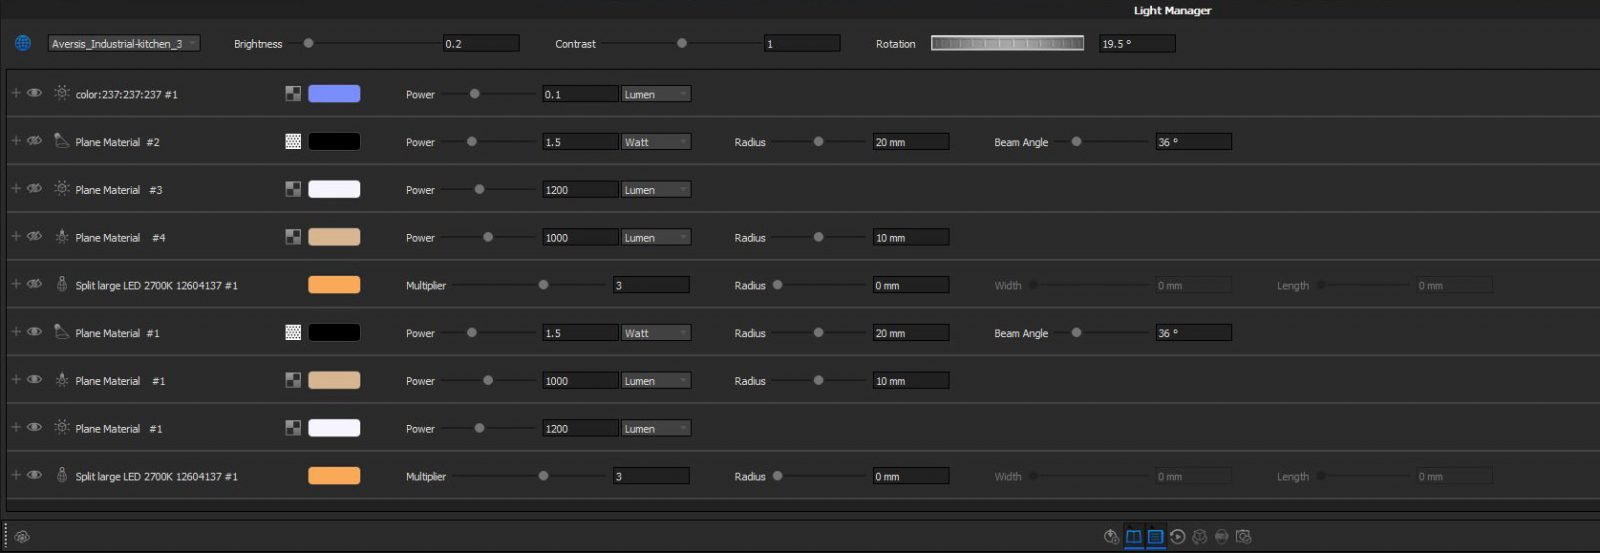Click the text label color:237:237:237 #1

coord(126,95)
